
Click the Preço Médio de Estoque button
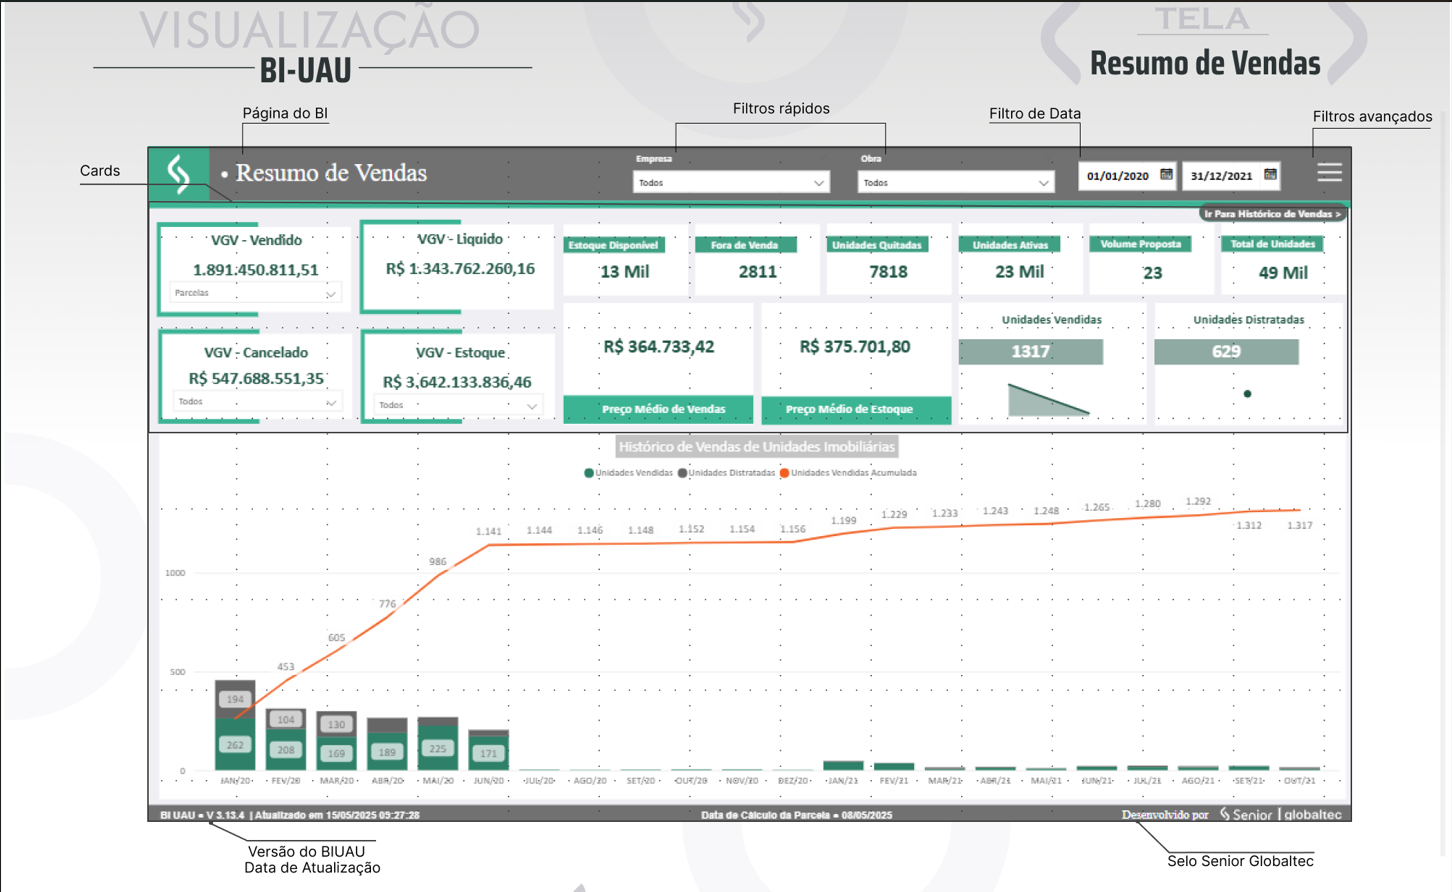(856, 409)
